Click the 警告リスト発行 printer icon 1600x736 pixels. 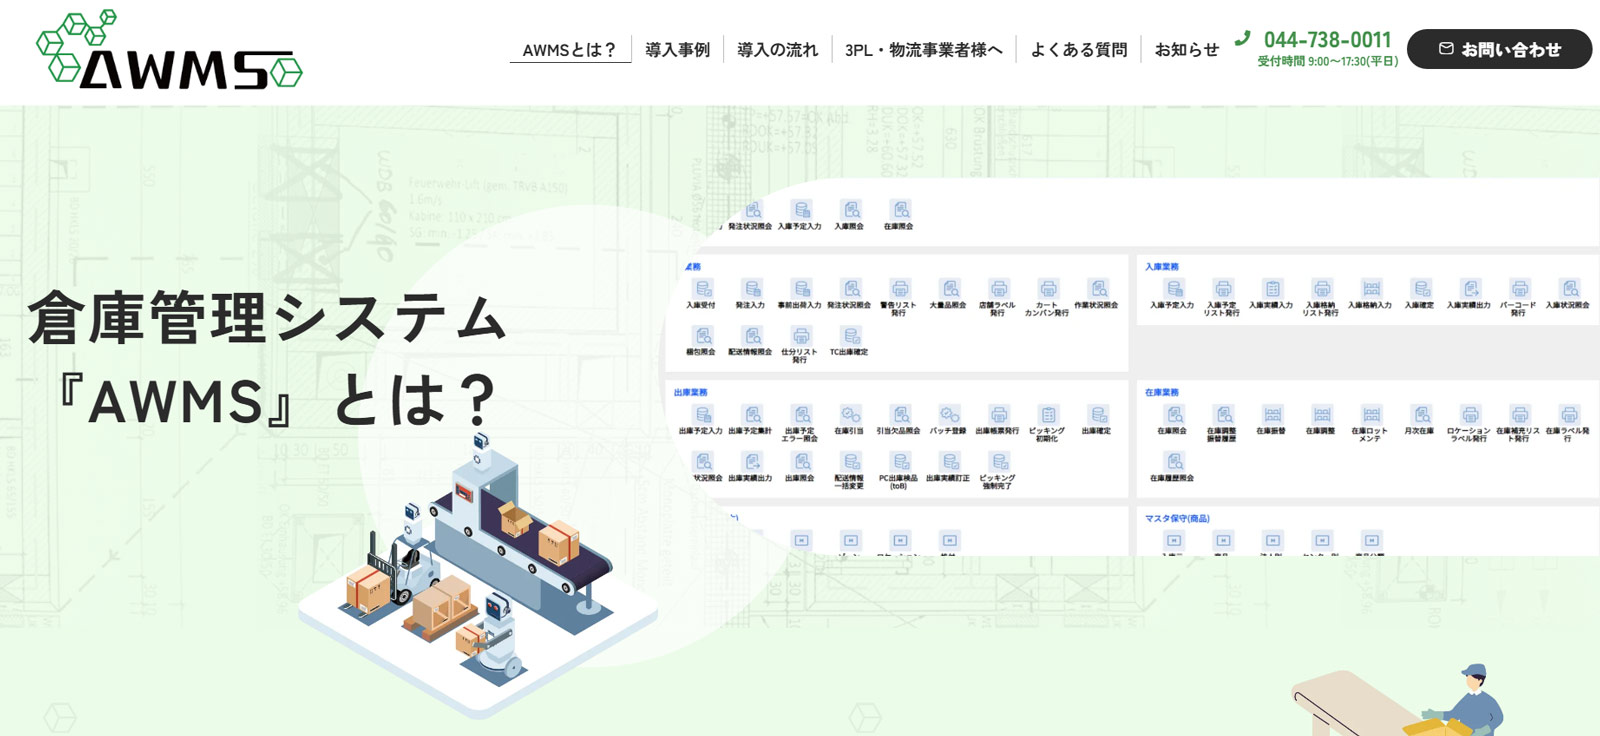[x=900, y=288]
